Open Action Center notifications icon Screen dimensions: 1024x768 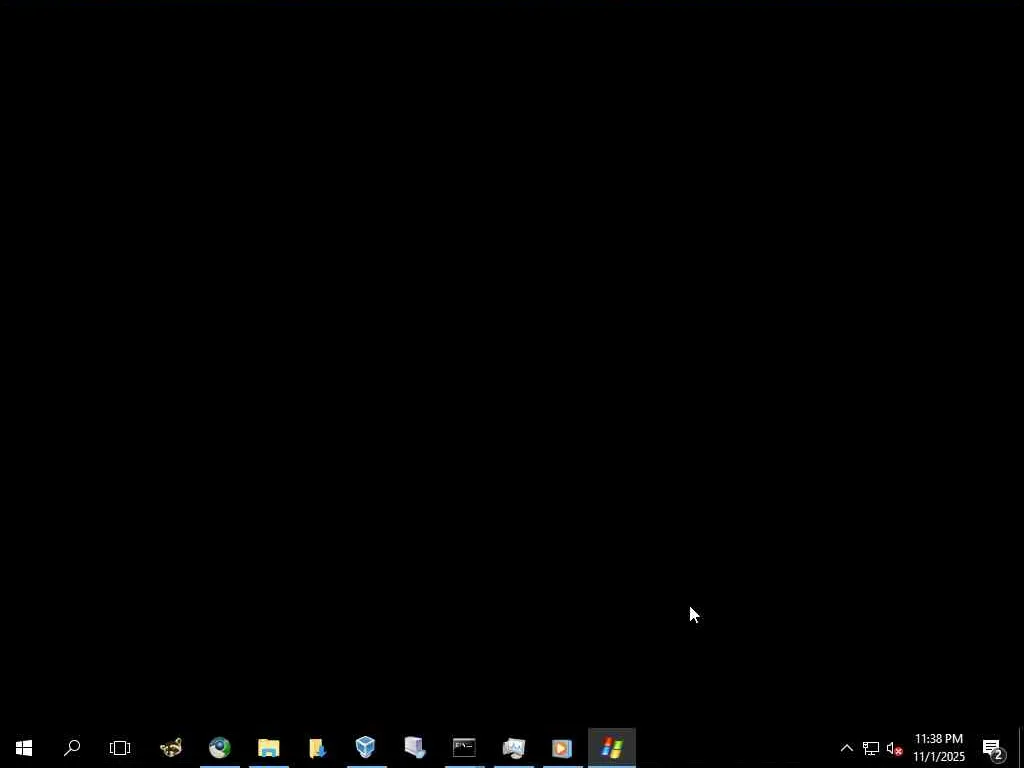(x=993, y=748)
